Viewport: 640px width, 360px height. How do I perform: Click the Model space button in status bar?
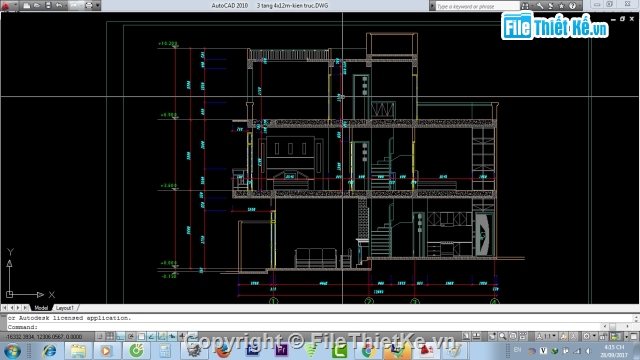pyautogui.click(x=466, y=336)
